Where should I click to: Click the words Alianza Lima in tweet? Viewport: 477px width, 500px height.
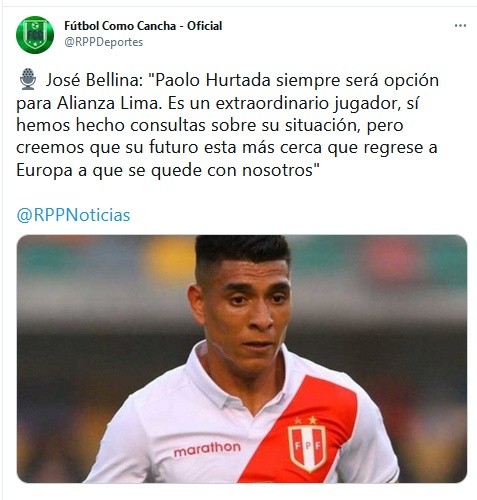click(x=109, y=103)
